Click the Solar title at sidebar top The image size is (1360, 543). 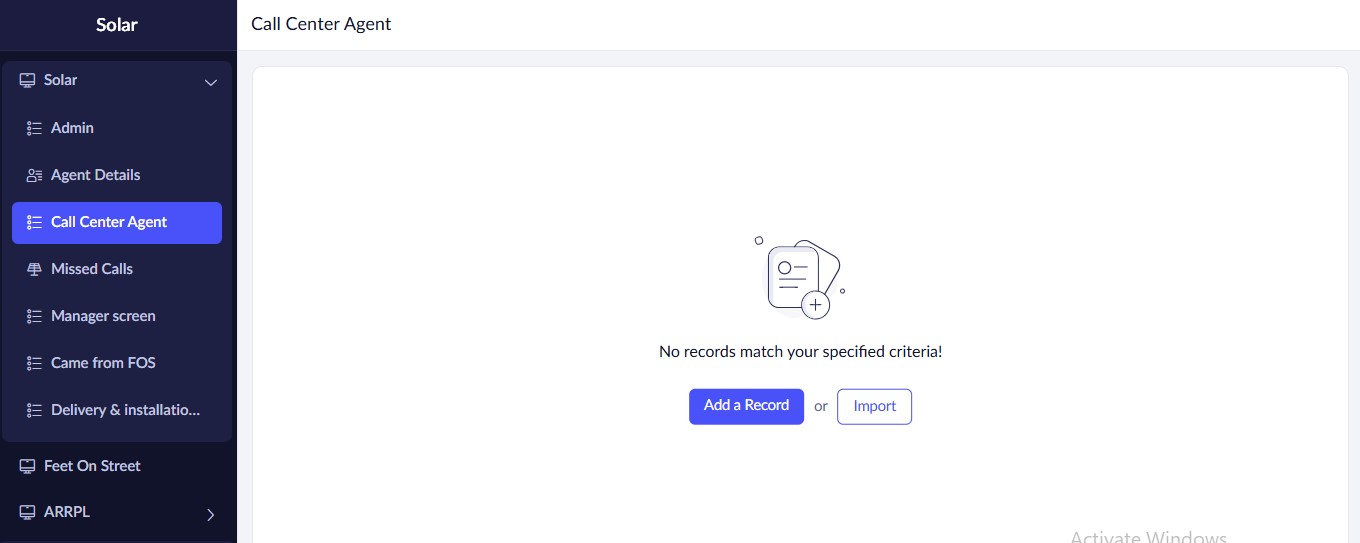(117, 25)
